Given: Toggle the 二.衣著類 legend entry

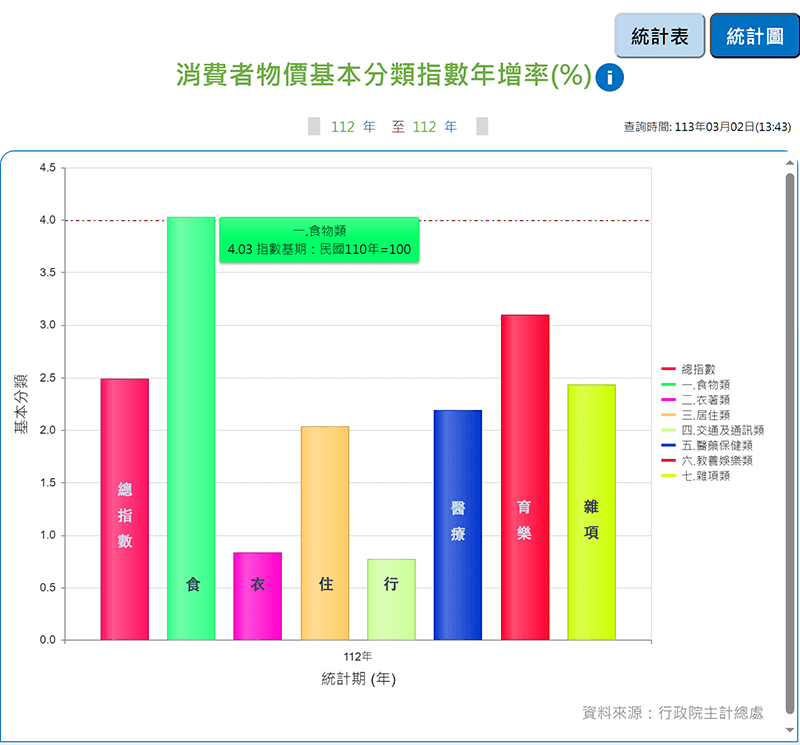Looking at the screenshot, I should (x=705, y=399).
